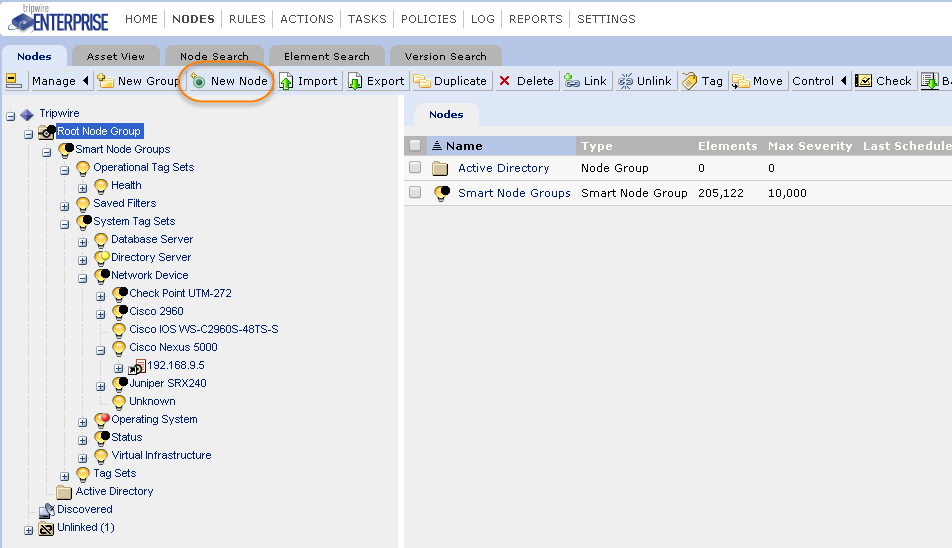The height and width of the screenshot is (548, 952).
Task: Open the Control dropdown menu
Action: [819, 81]
